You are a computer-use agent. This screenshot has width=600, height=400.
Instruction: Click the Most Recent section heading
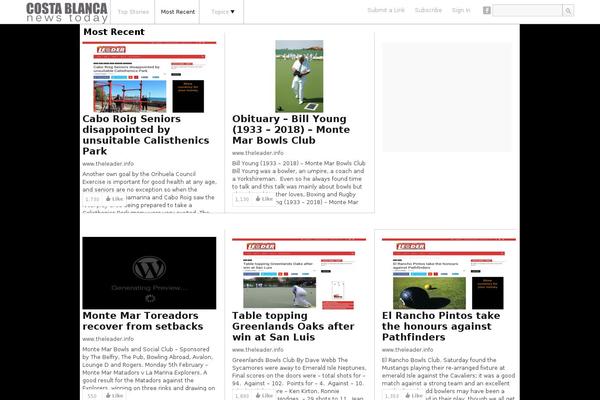(x=114, y=32)
